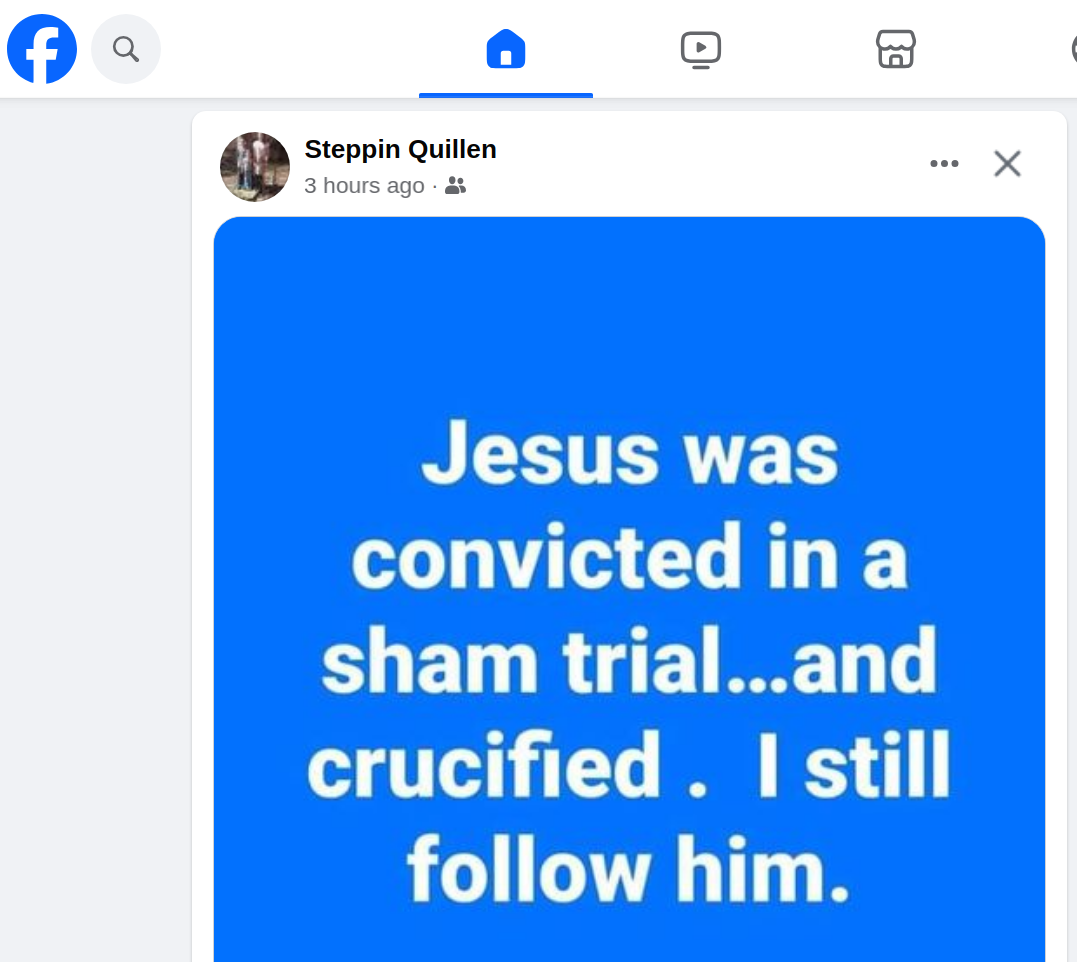Click the 'crucified . I still' line
The height and width of the screenshot is (962, 1077).
pyautogui.click(x=628, y=765)
